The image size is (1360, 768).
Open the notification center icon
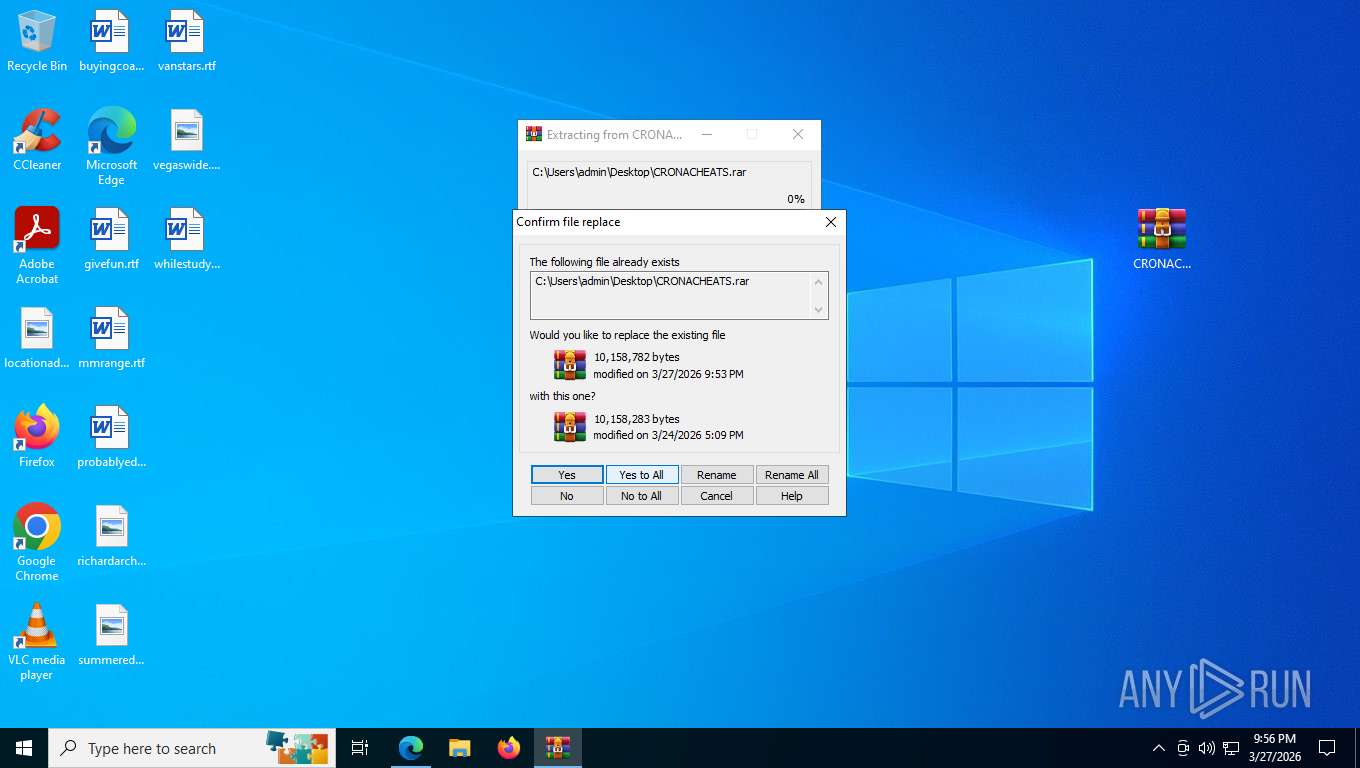[x=1327, y=748]
